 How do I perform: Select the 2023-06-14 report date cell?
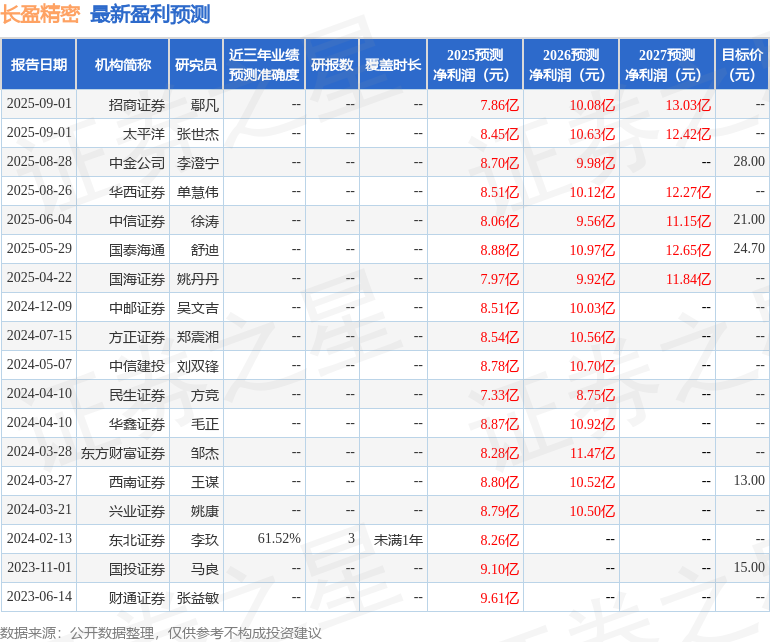(38, 596)
